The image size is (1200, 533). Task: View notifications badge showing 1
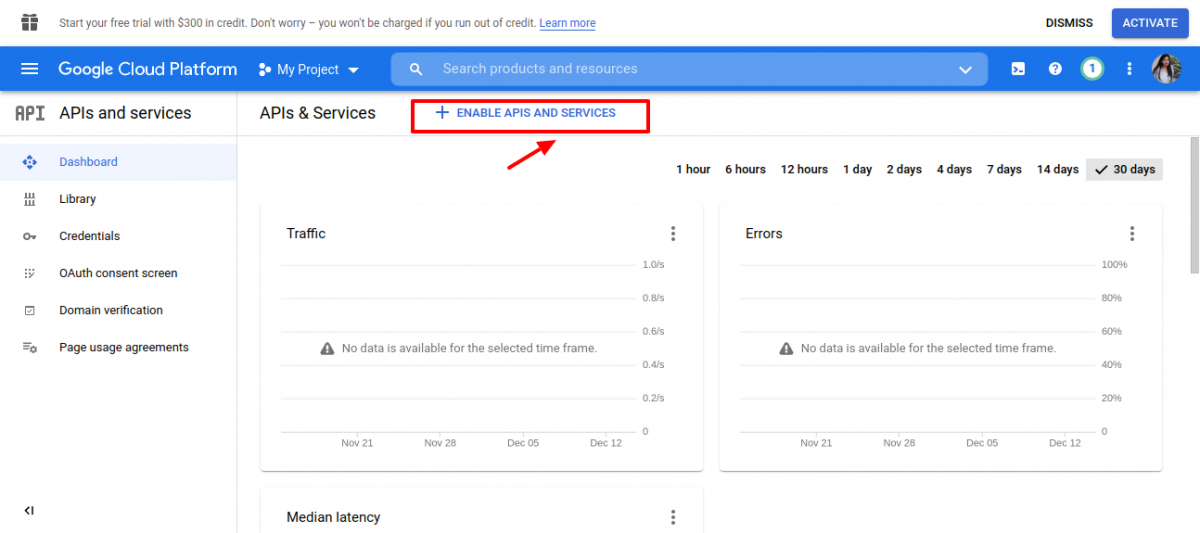[x=1092, y=69]
